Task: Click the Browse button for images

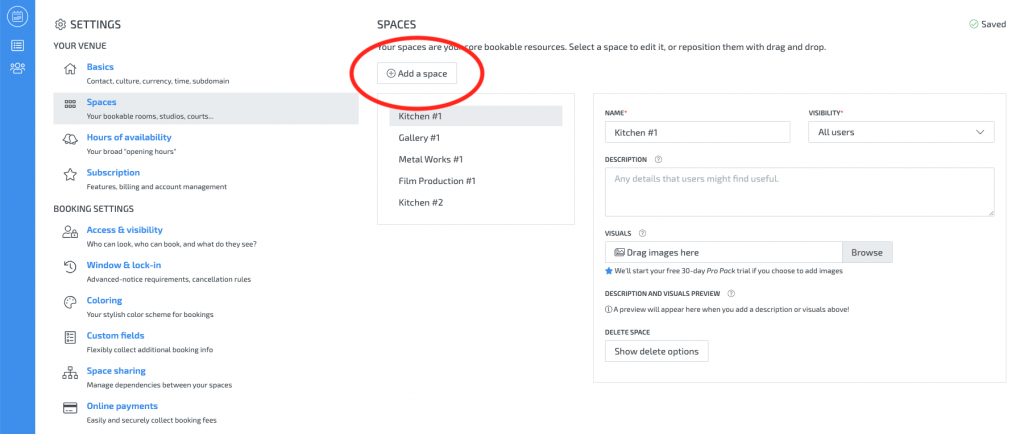Action: (x=866, y=253)
